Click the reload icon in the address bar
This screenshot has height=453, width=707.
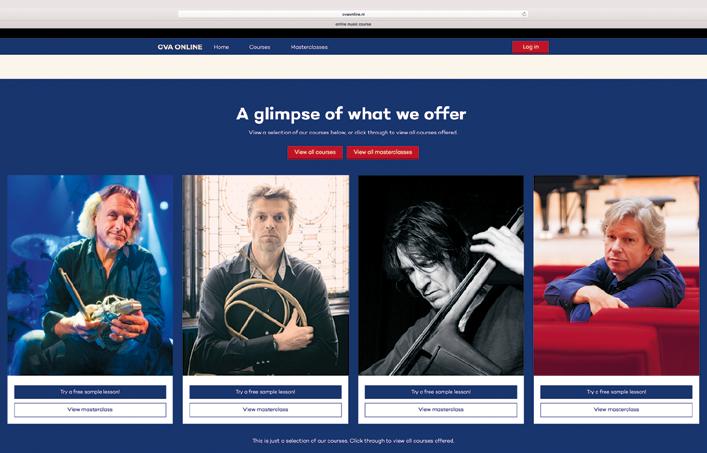coord(523,14)
